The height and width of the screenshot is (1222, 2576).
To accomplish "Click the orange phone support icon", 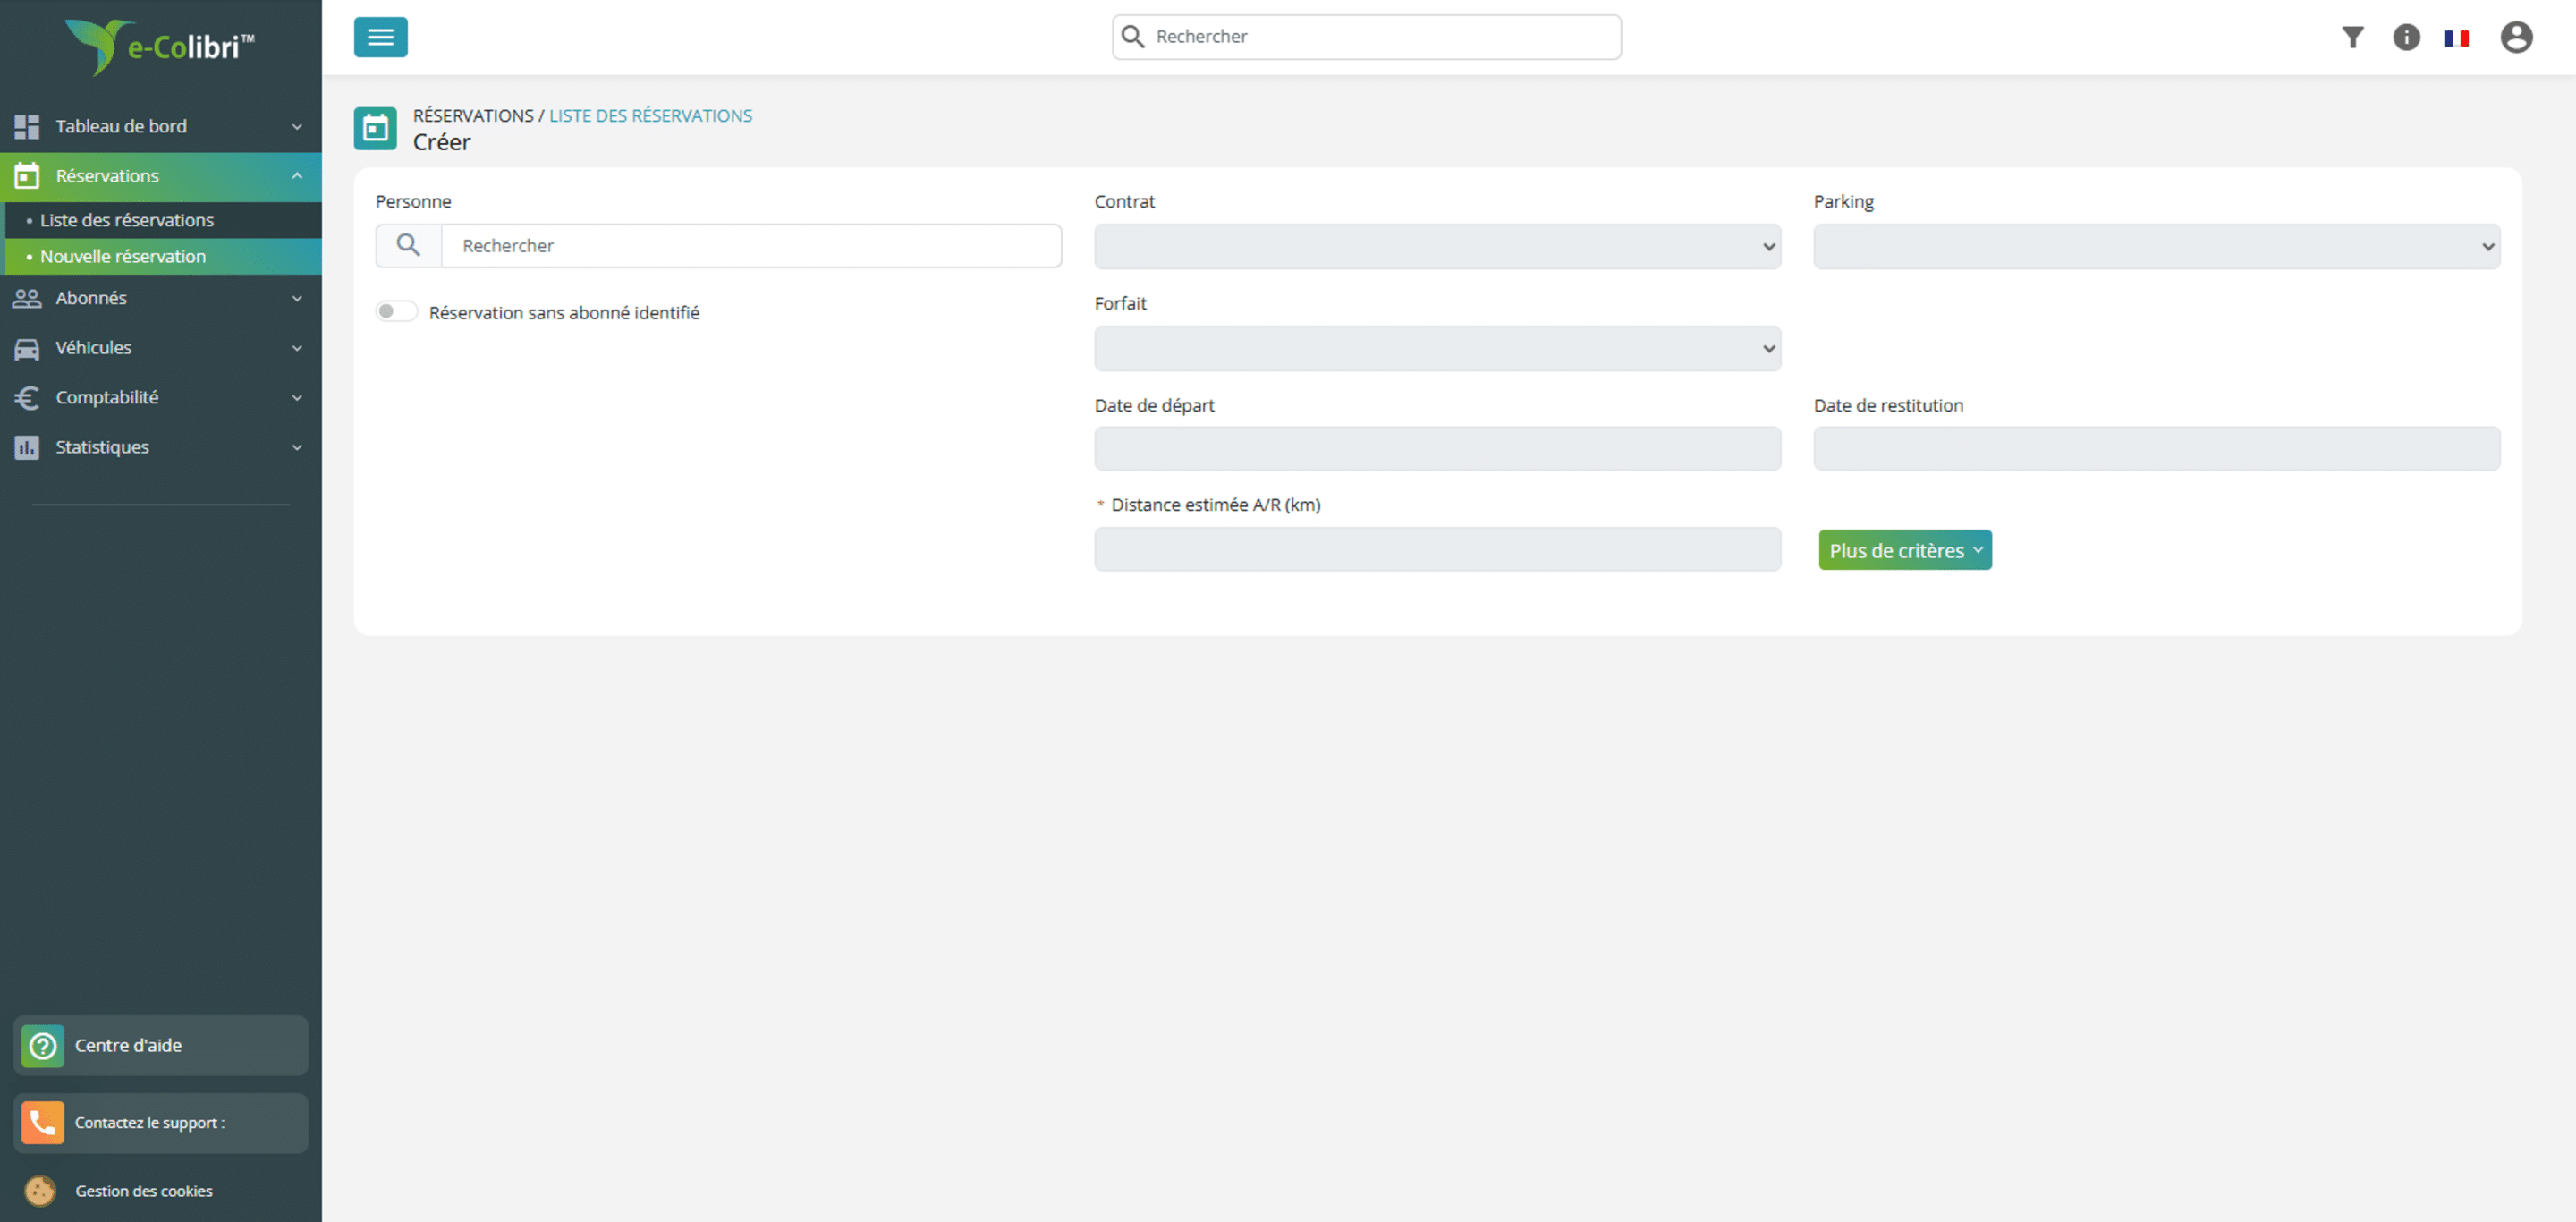I will (43, 1122).
